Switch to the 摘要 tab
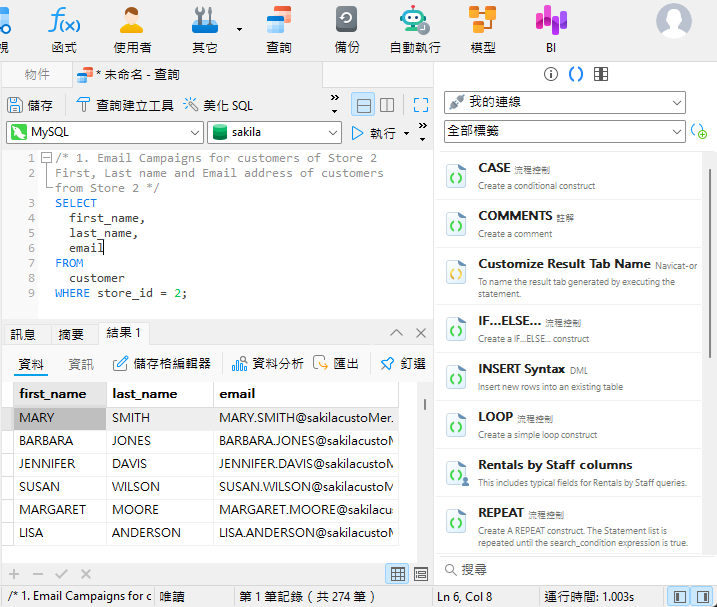This screenshot has width=717, height=607. (x=71, y=334)
